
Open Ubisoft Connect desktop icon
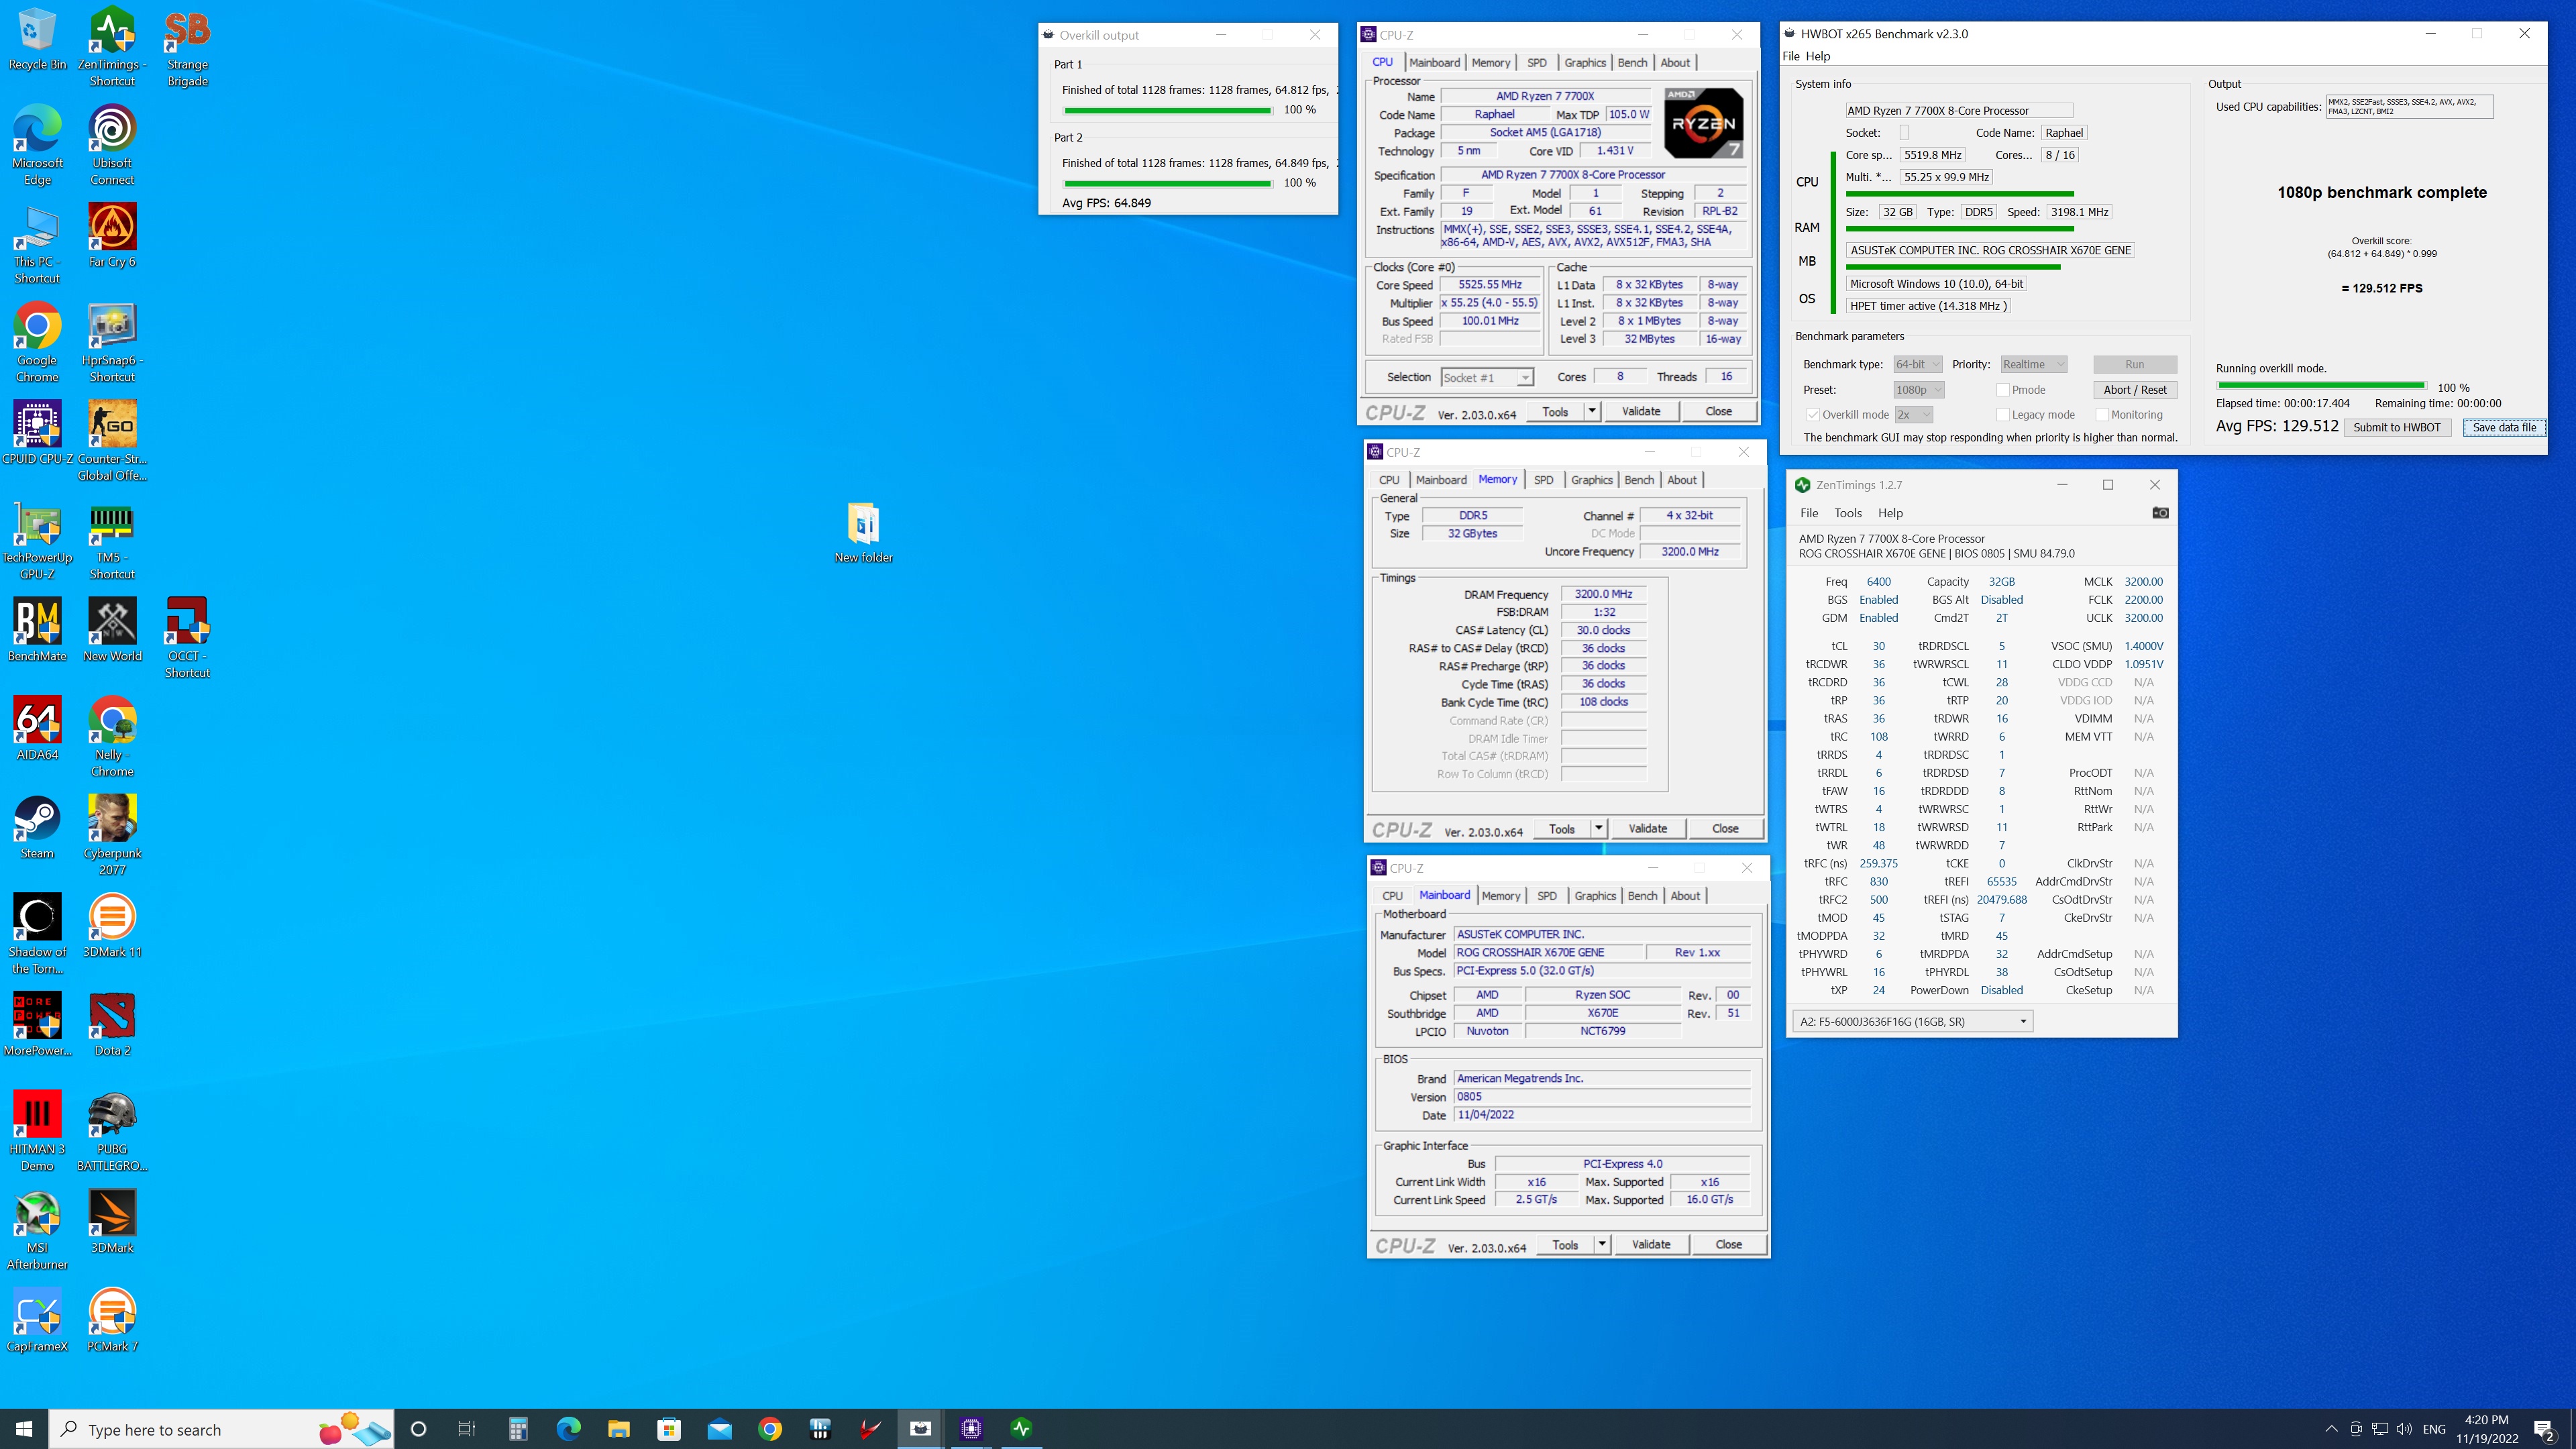112,146
